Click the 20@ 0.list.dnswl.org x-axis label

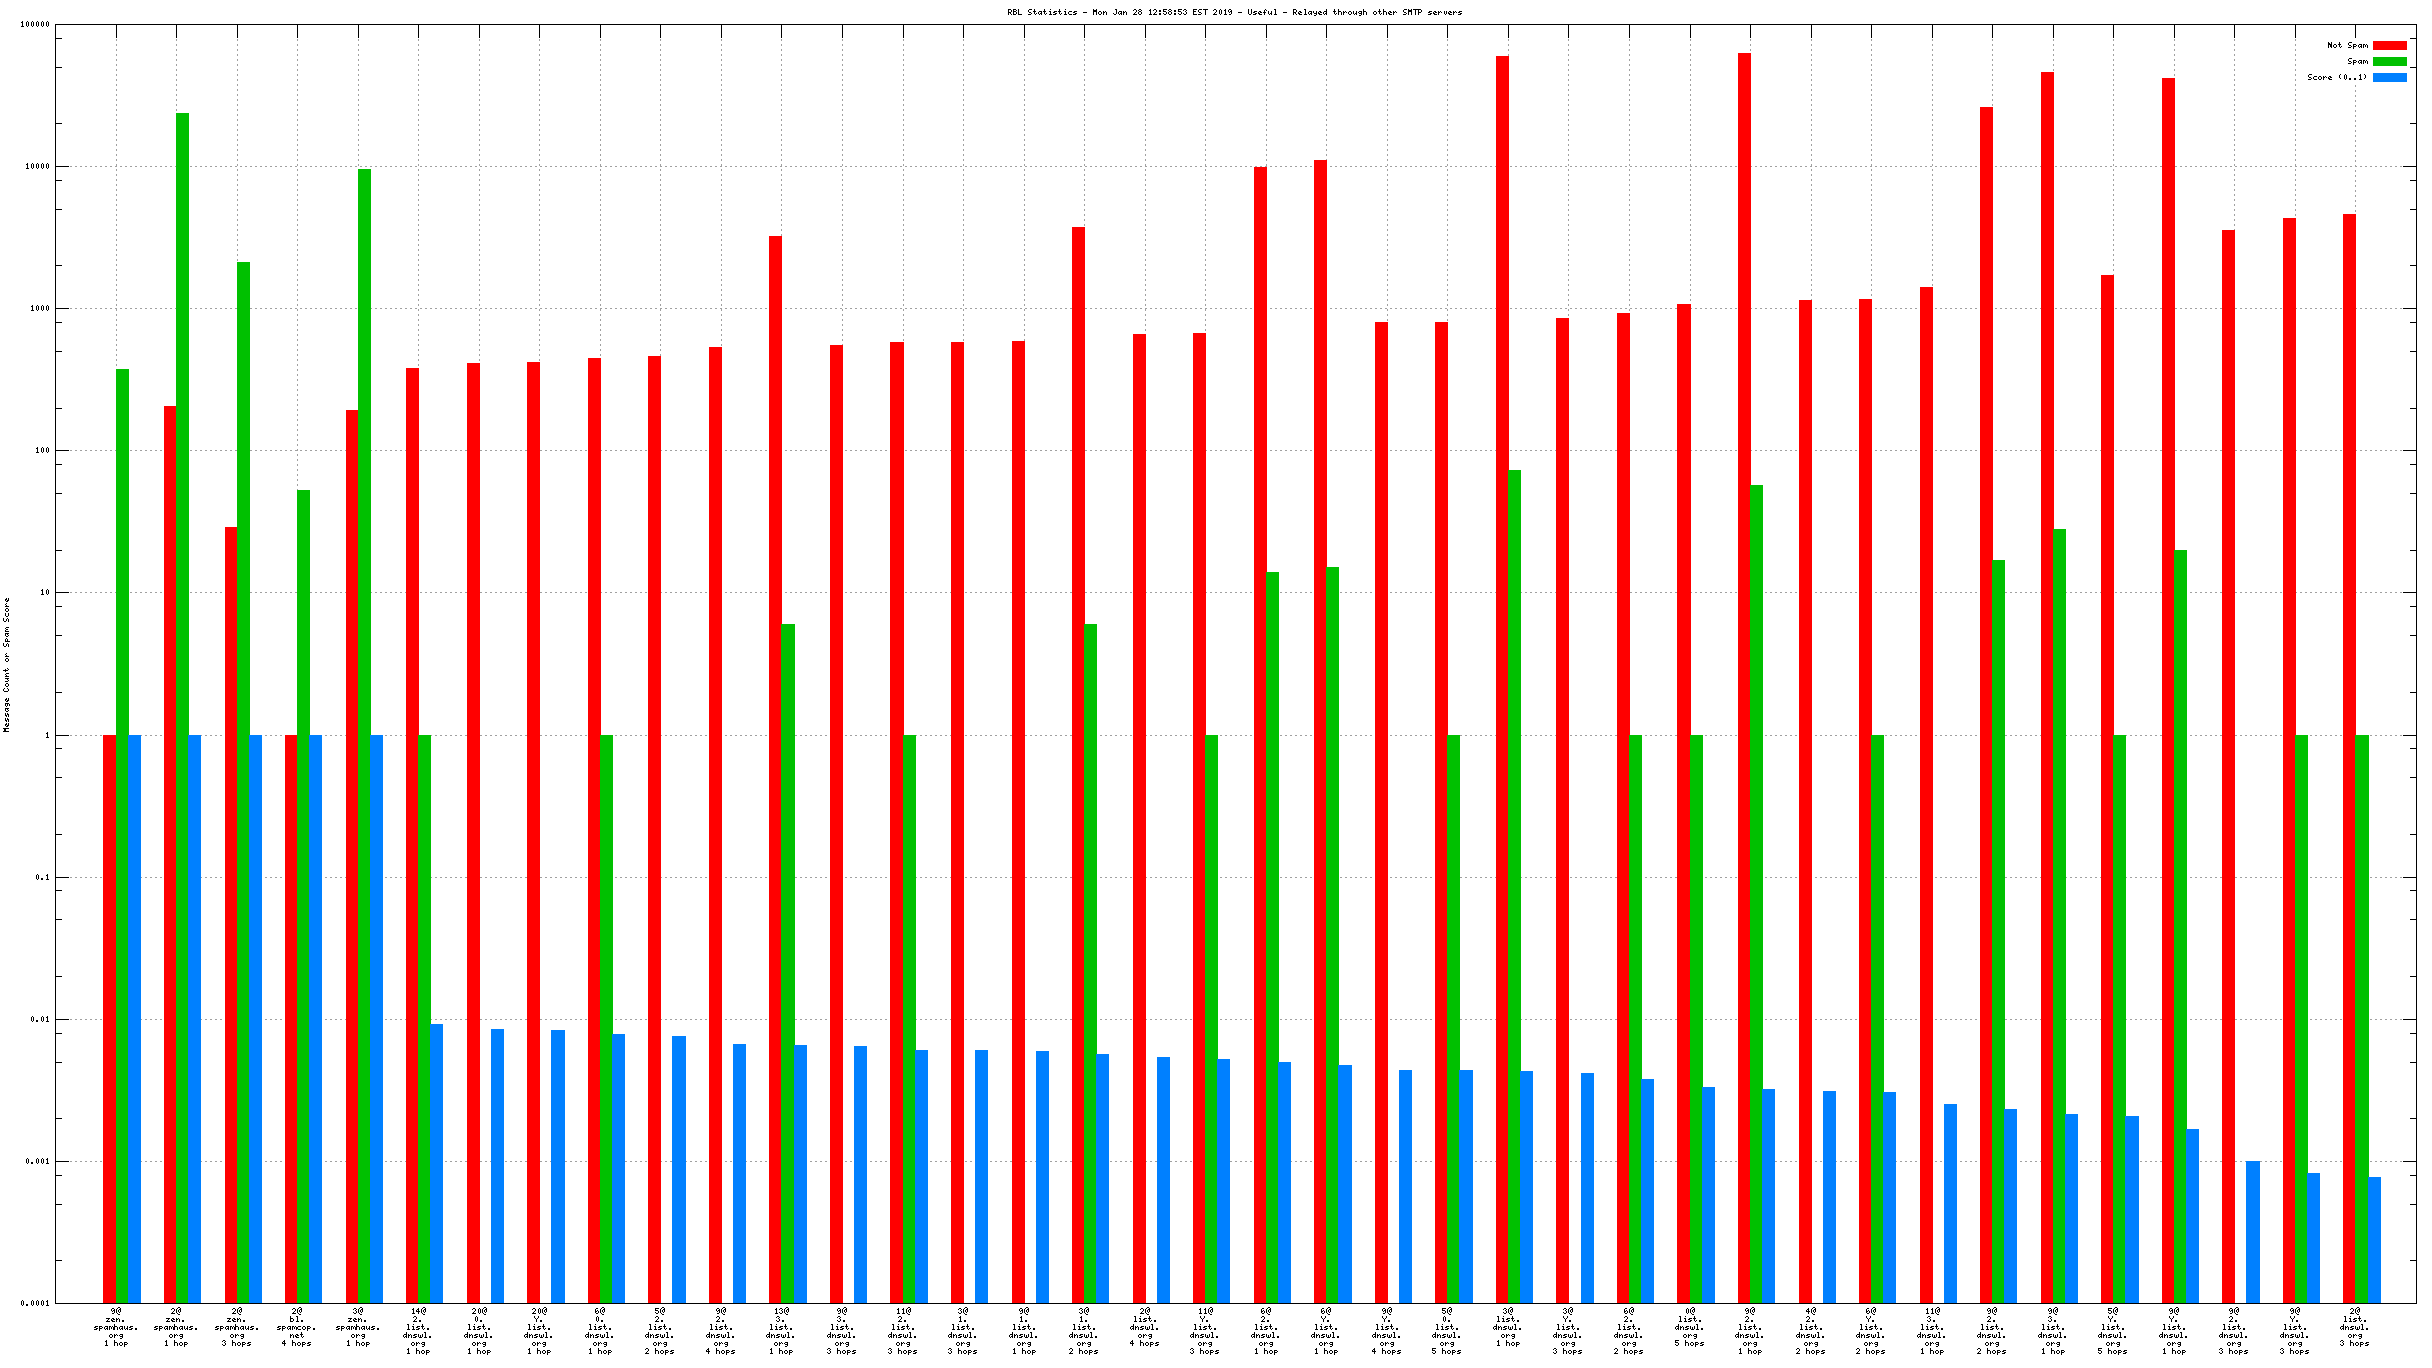click(x=479, y=1331)
